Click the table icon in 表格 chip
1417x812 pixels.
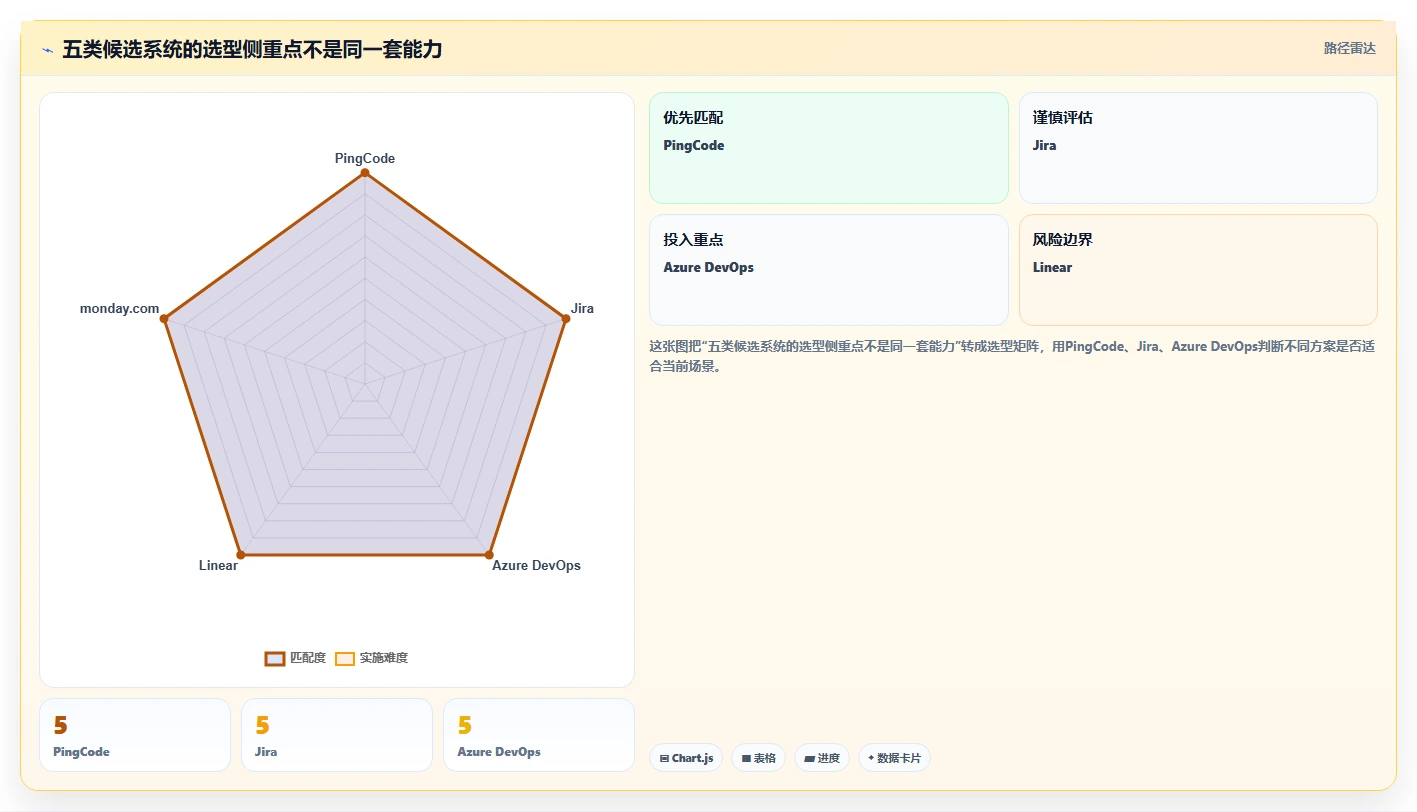[x=746, y=758]
